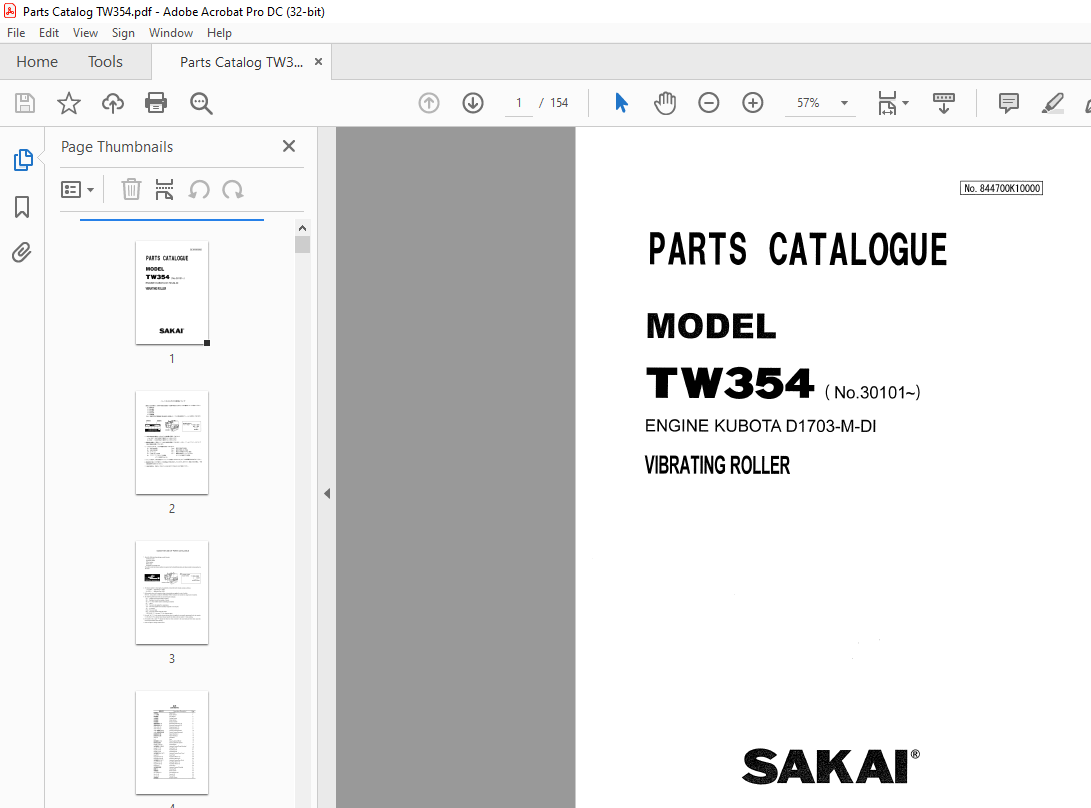Viewport: 1091px width, 808px height.
Task: Expand fit page options arrow
Action: click(x=905, y=103)
